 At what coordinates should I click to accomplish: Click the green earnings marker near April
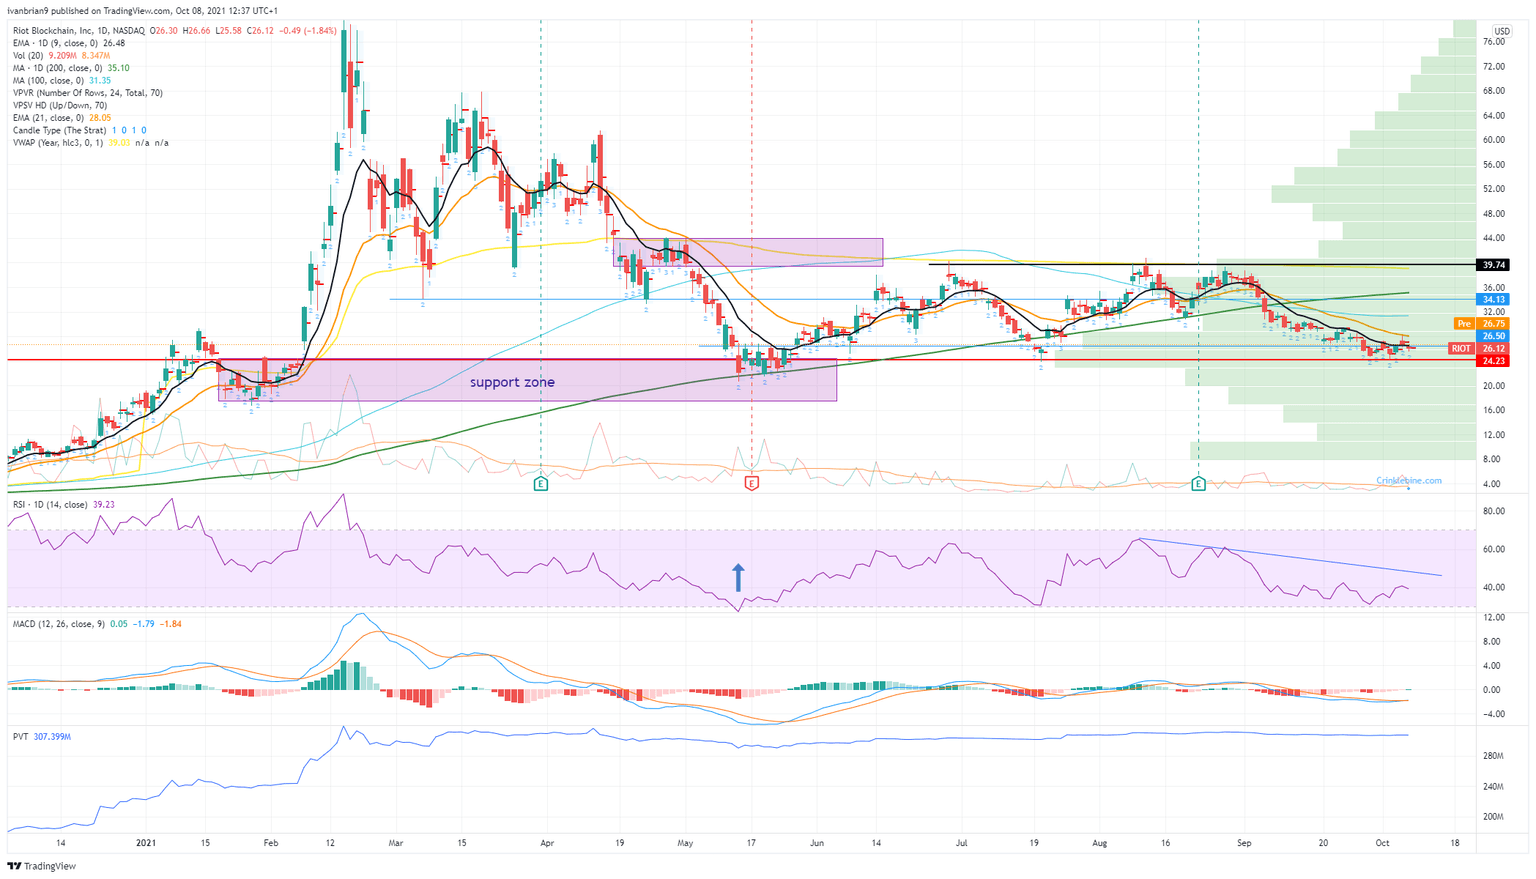tap(541, 484)
